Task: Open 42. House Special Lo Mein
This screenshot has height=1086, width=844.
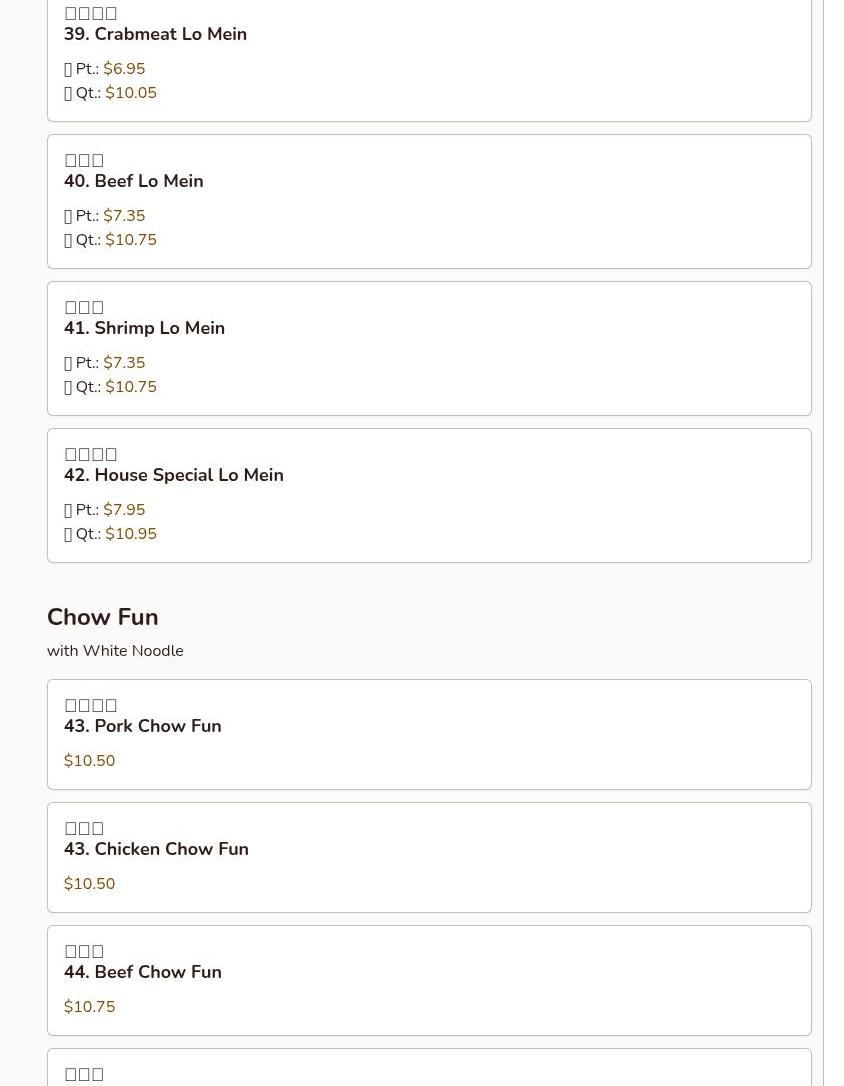Action: 173,475
